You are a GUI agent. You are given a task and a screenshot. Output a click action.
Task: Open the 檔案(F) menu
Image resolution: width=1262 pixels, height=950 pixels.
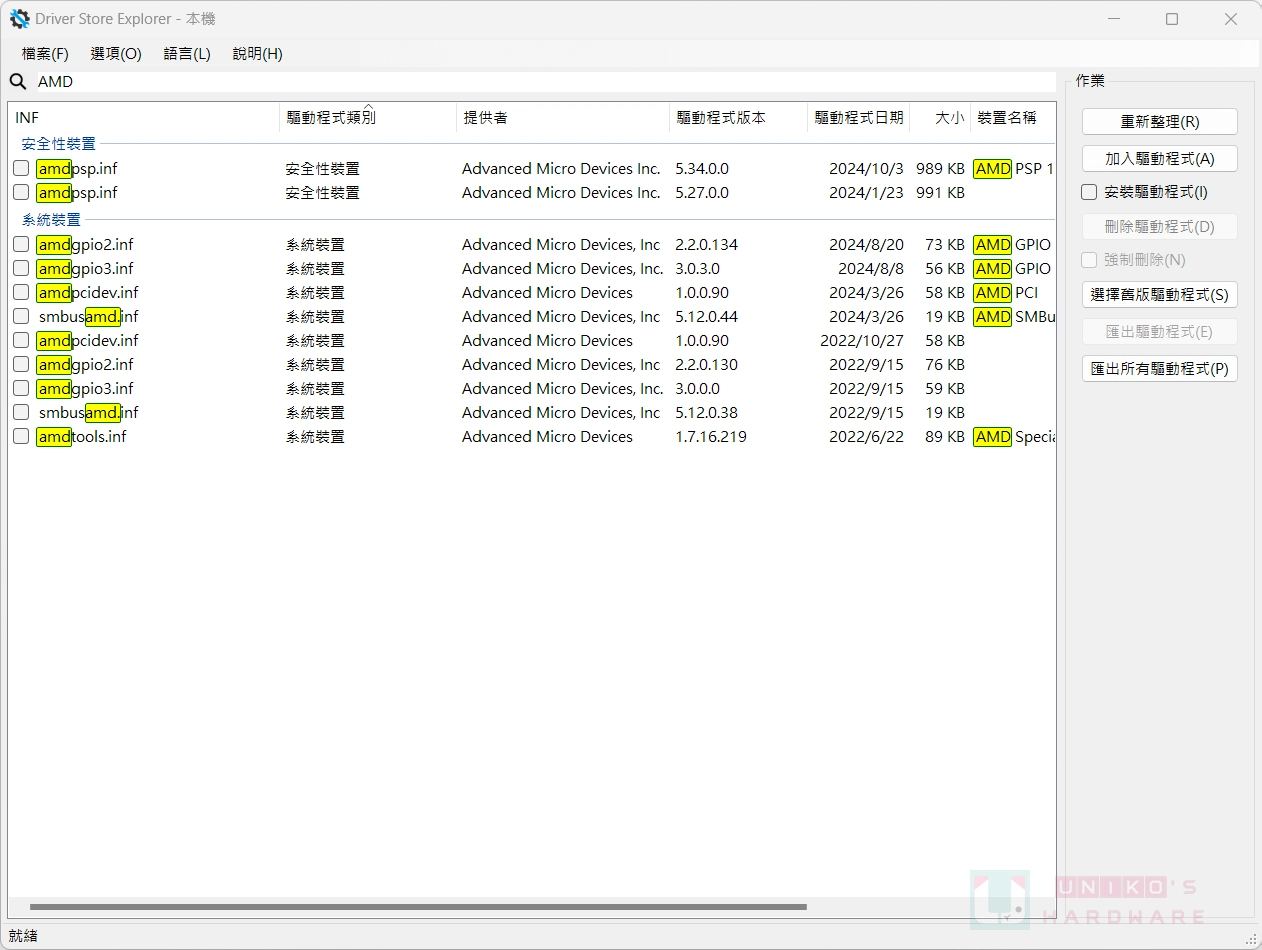(45, 54)
